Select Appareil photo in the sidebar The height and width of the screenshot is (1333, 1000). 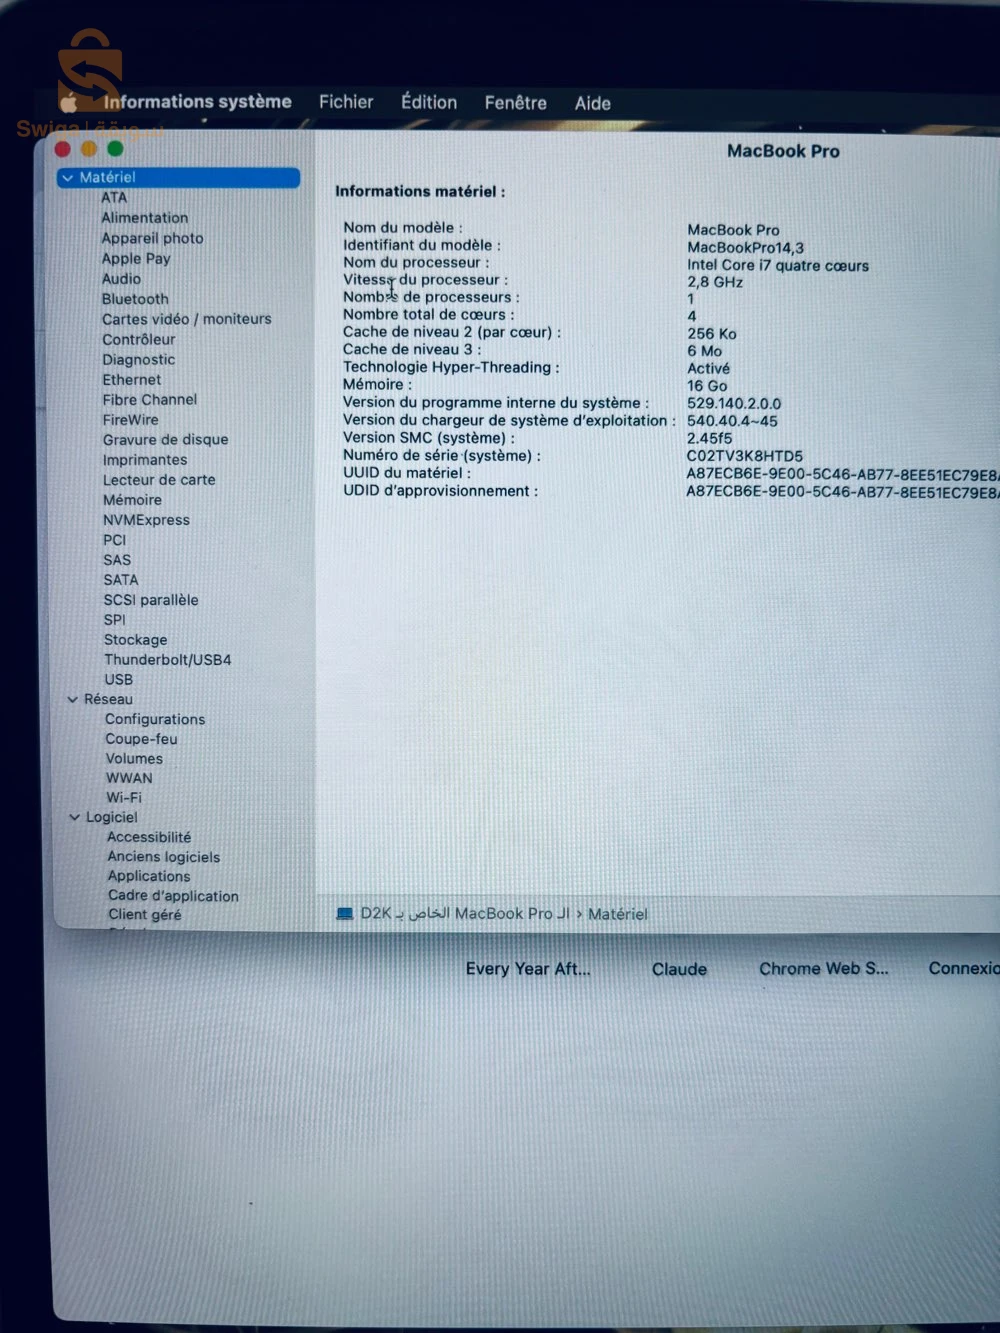pyautogui.click(x=152, y=238)
